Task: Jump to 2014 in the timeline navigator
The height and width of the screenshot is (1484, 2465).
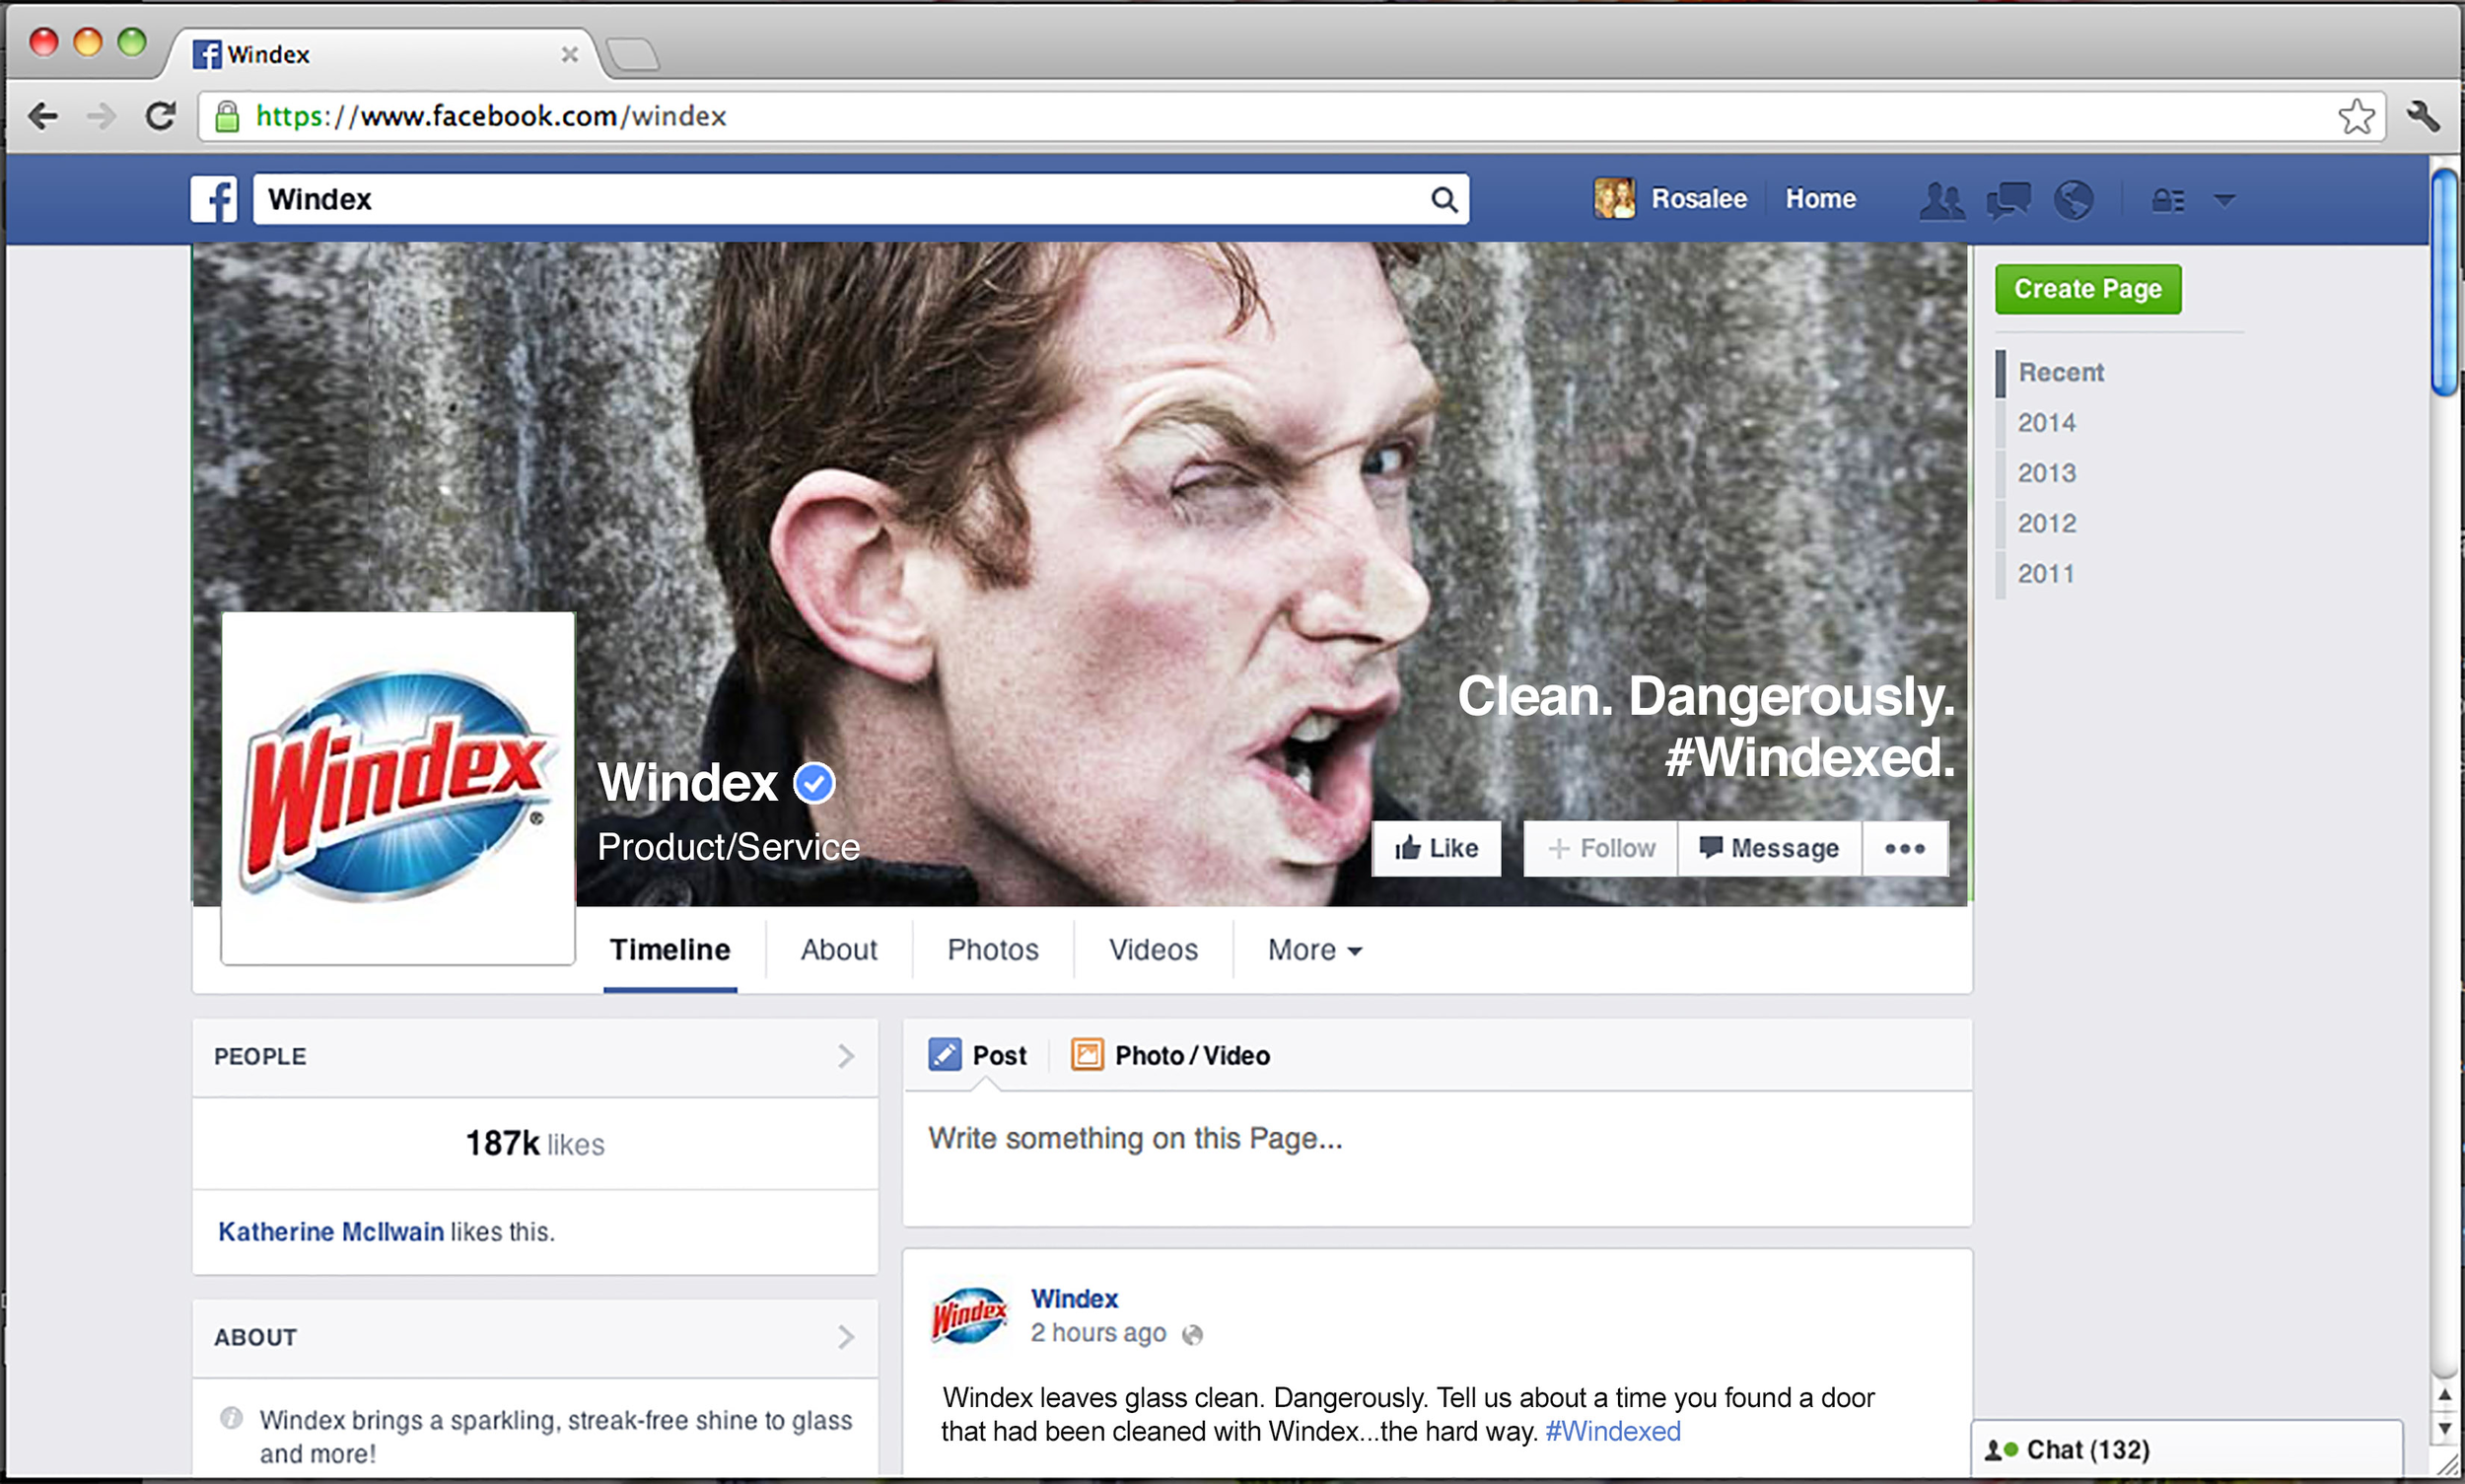Action: [x=2046, y=423]
